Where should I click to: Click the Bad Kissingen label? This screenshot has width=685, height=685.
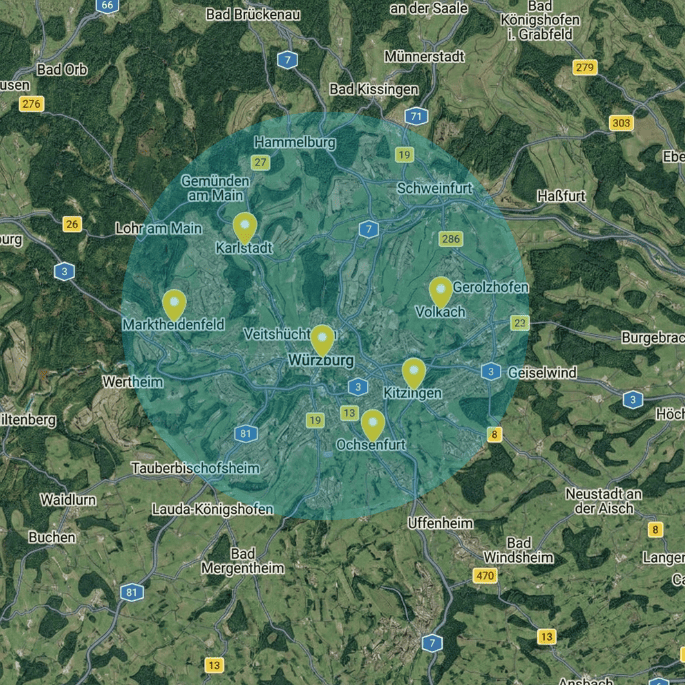click(x=374, y=90)
